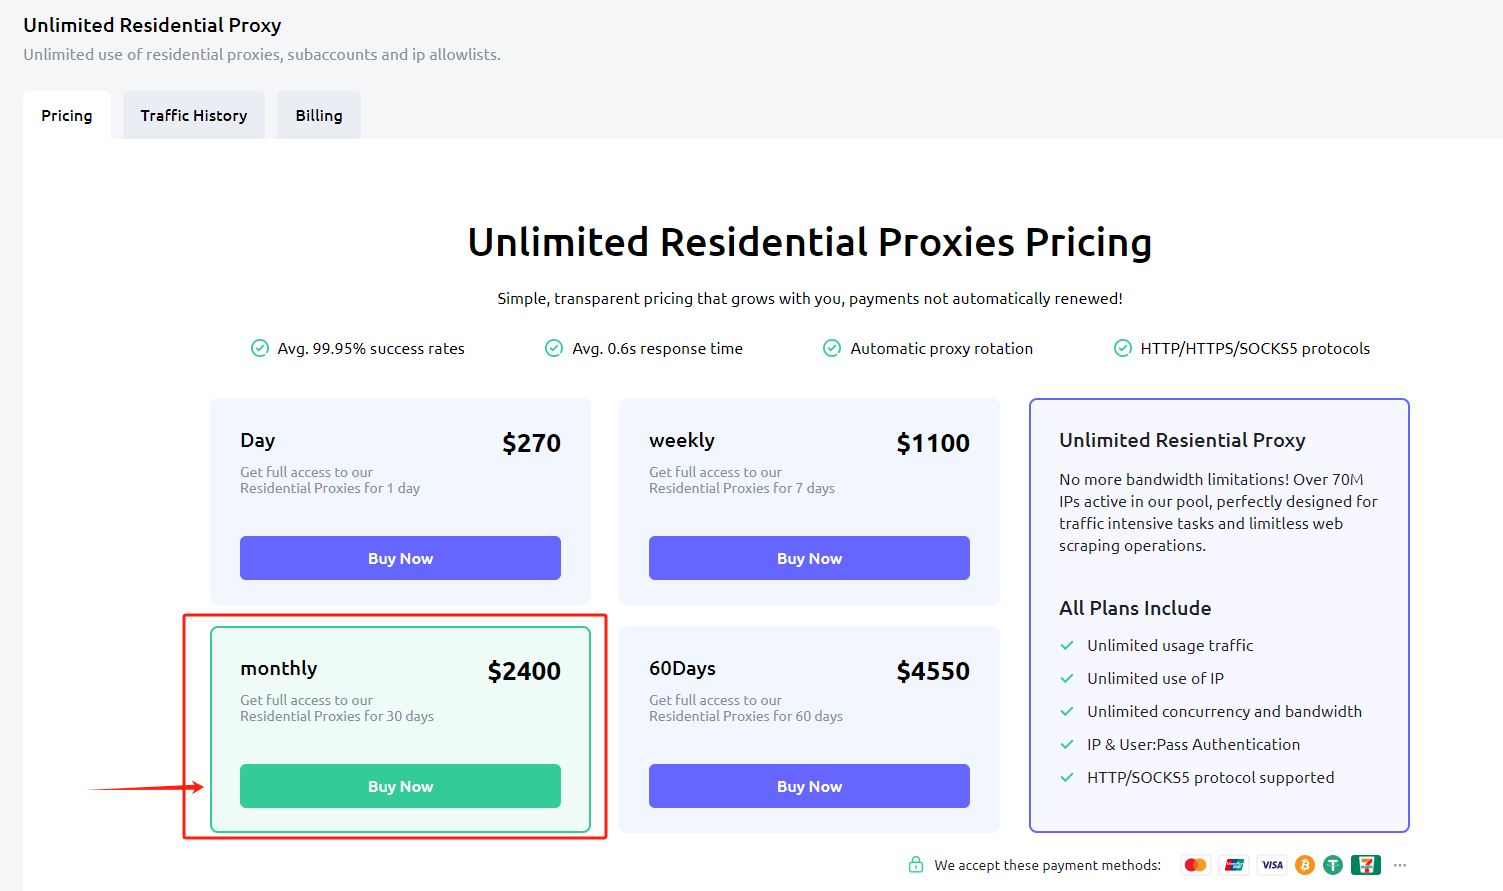The width and height of the screenshot is (1503, 891).
Task: Click the green lock icon beside payment methods
Action: coord(916,865)
